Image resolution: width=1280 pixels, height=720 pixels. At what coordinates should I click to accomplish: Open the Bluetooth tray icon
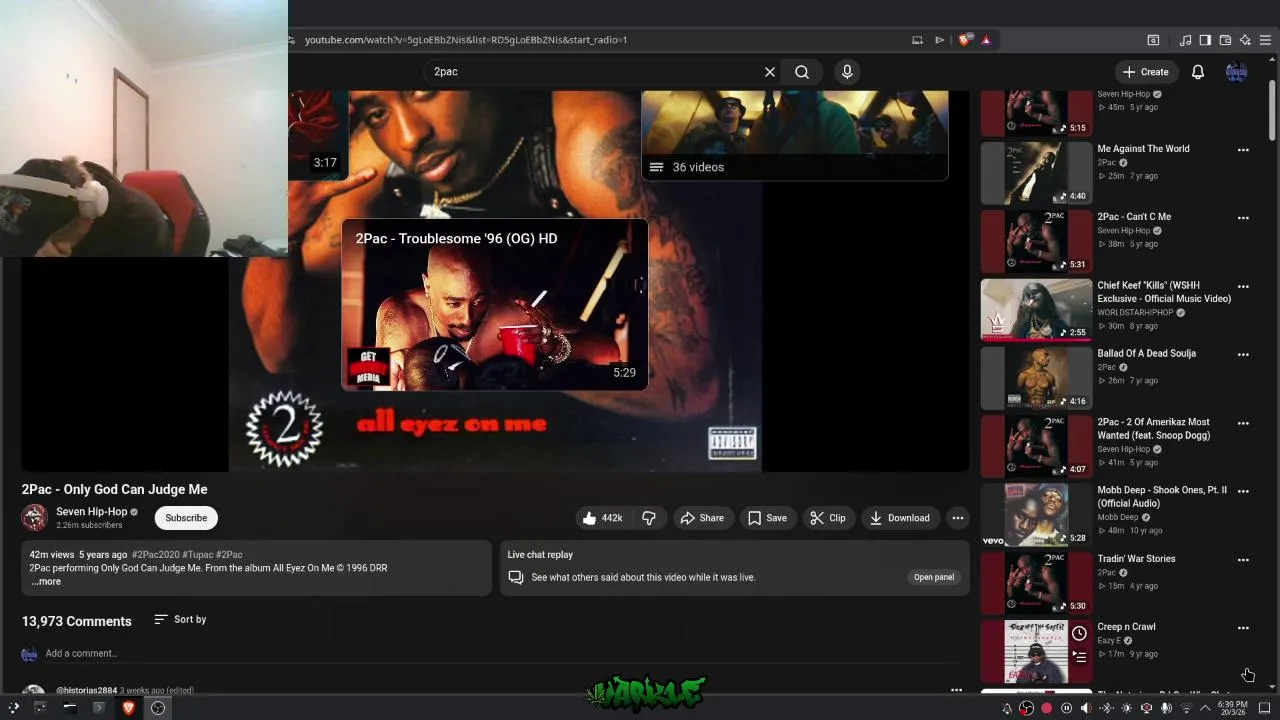click(1106, 708)
